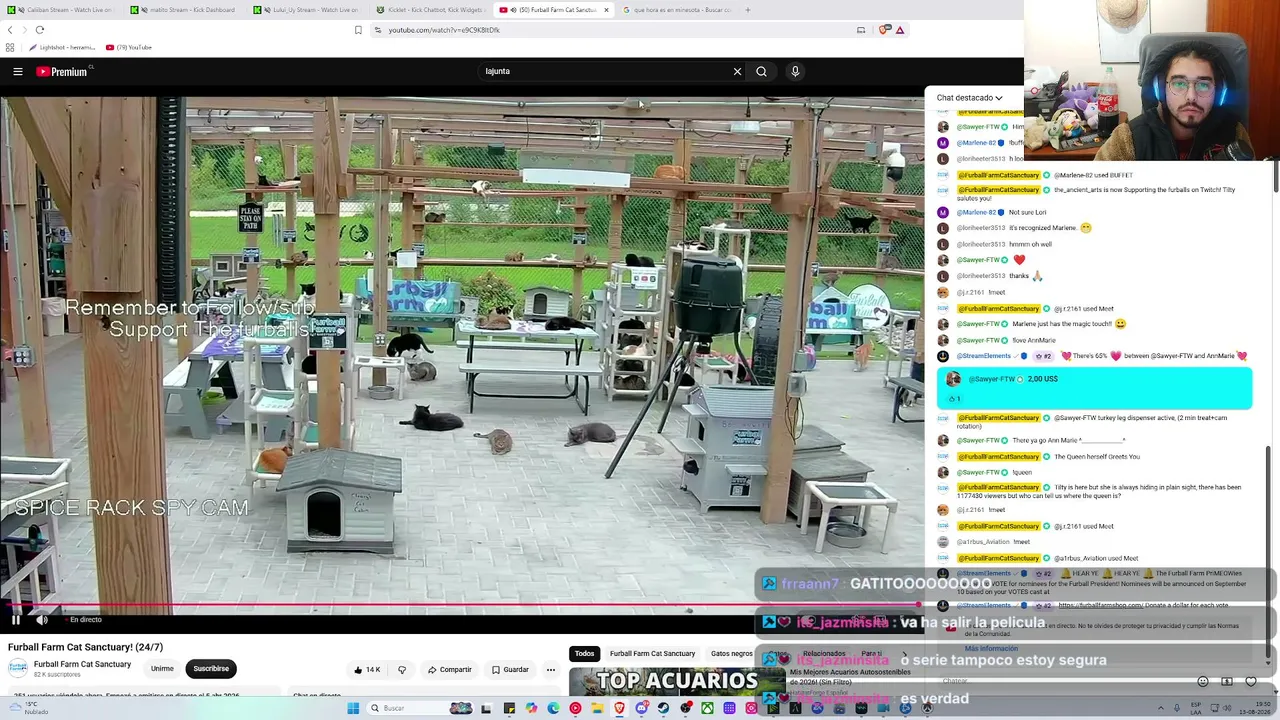Click the video title 'Furball Farm Cat Sanctuary! (24/7)'

pyautogui.click(x=85, y=647)
